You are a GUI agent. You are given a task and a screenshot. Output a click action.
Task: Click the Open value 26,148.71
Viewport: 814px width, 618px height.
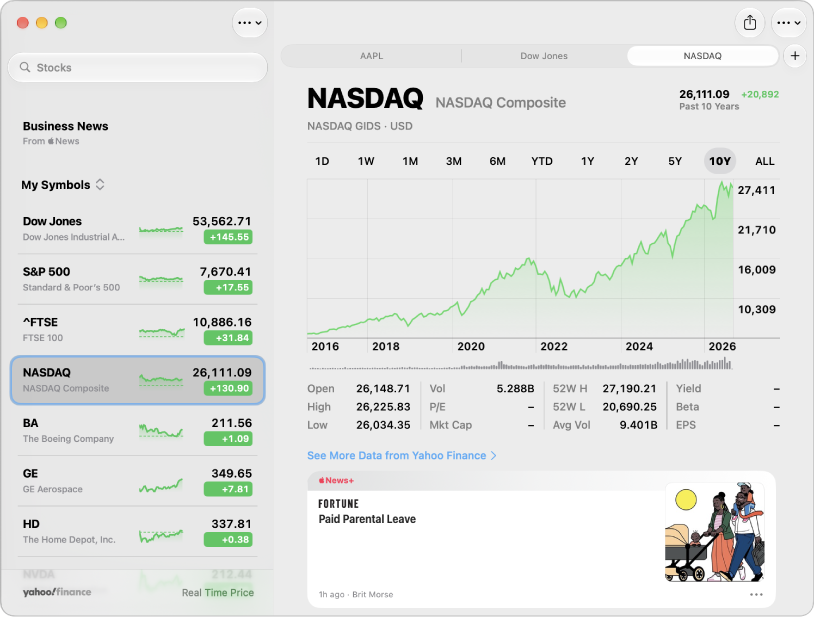pos(383,388)
